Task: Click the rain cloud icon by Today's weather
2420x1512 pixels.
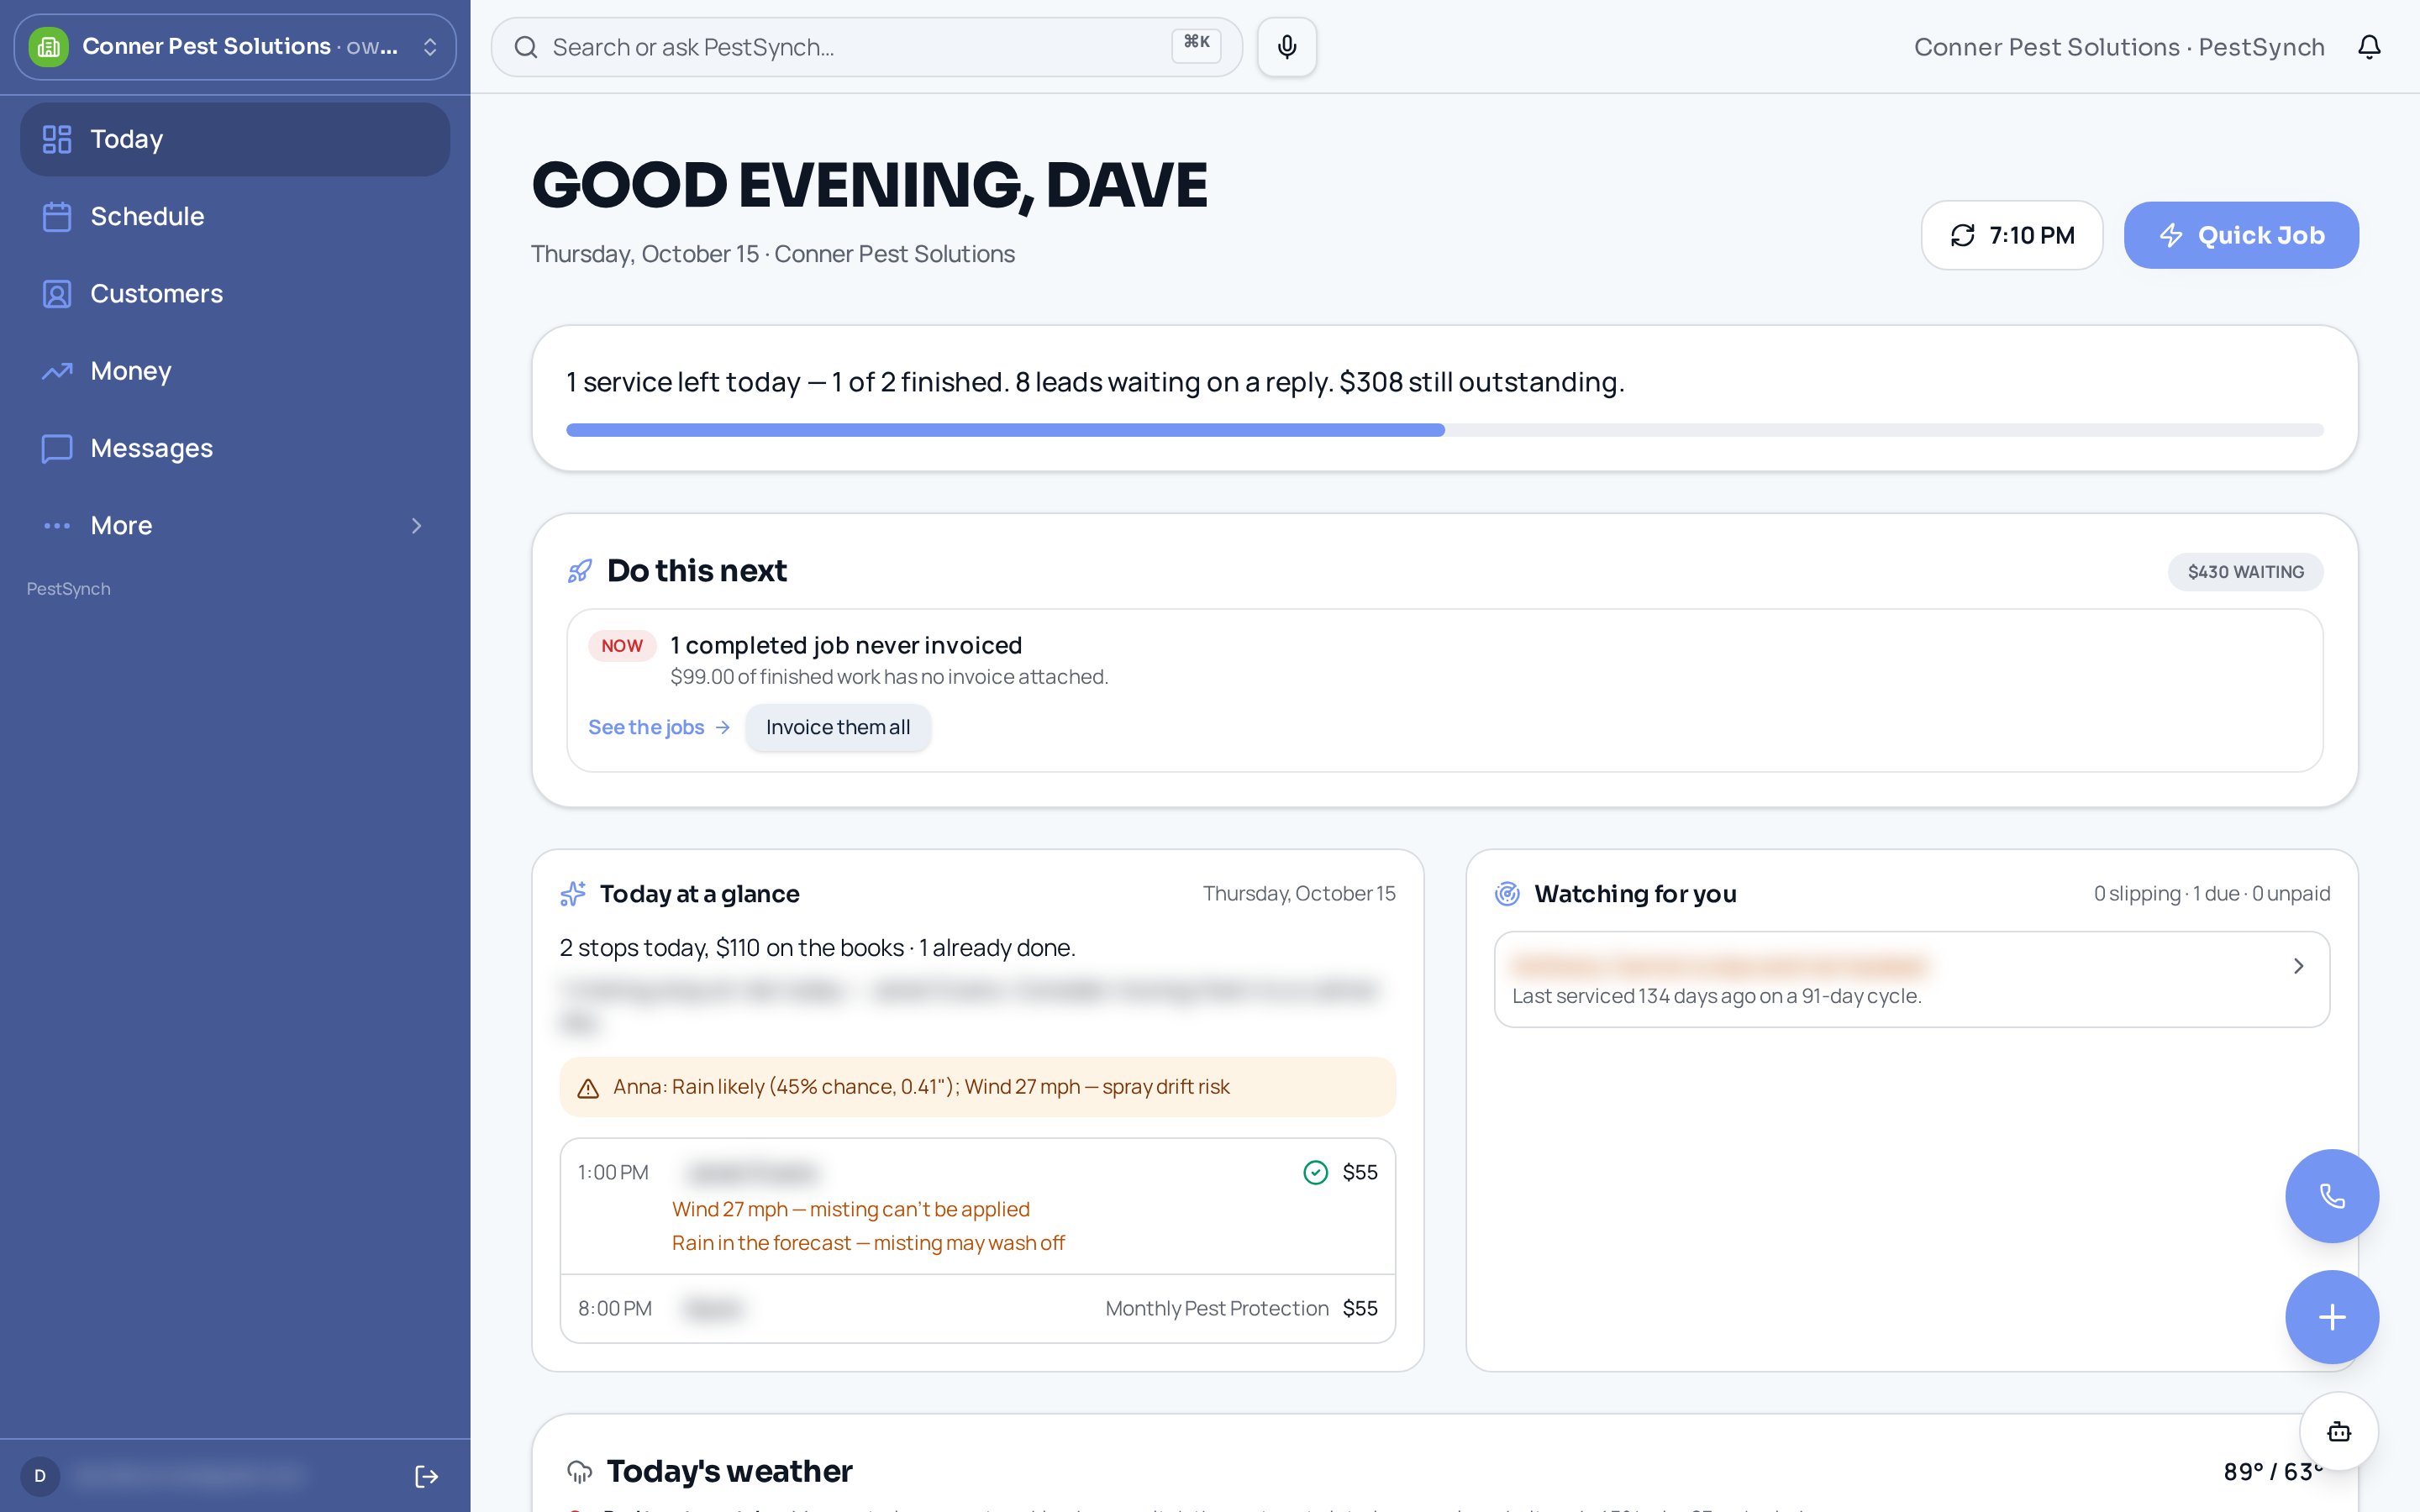Action: tap(580, 1471)
